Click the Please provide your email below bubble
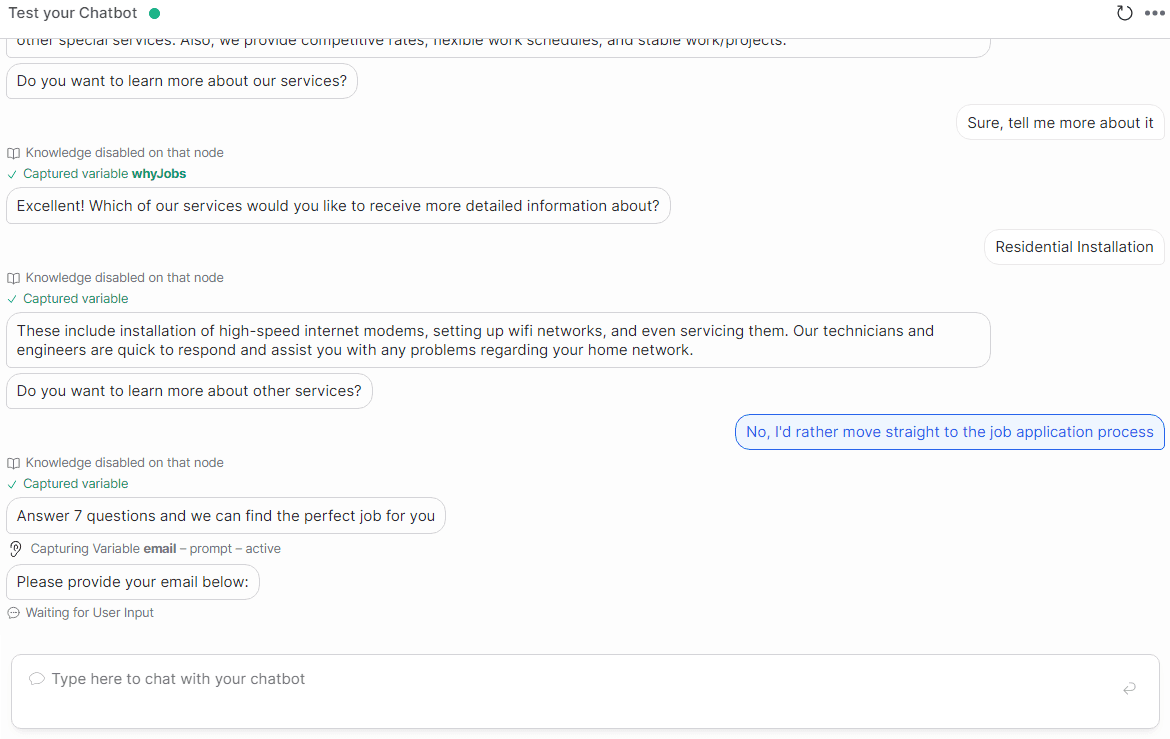This screenshot has width=1170, height=739. click(133, 582)
